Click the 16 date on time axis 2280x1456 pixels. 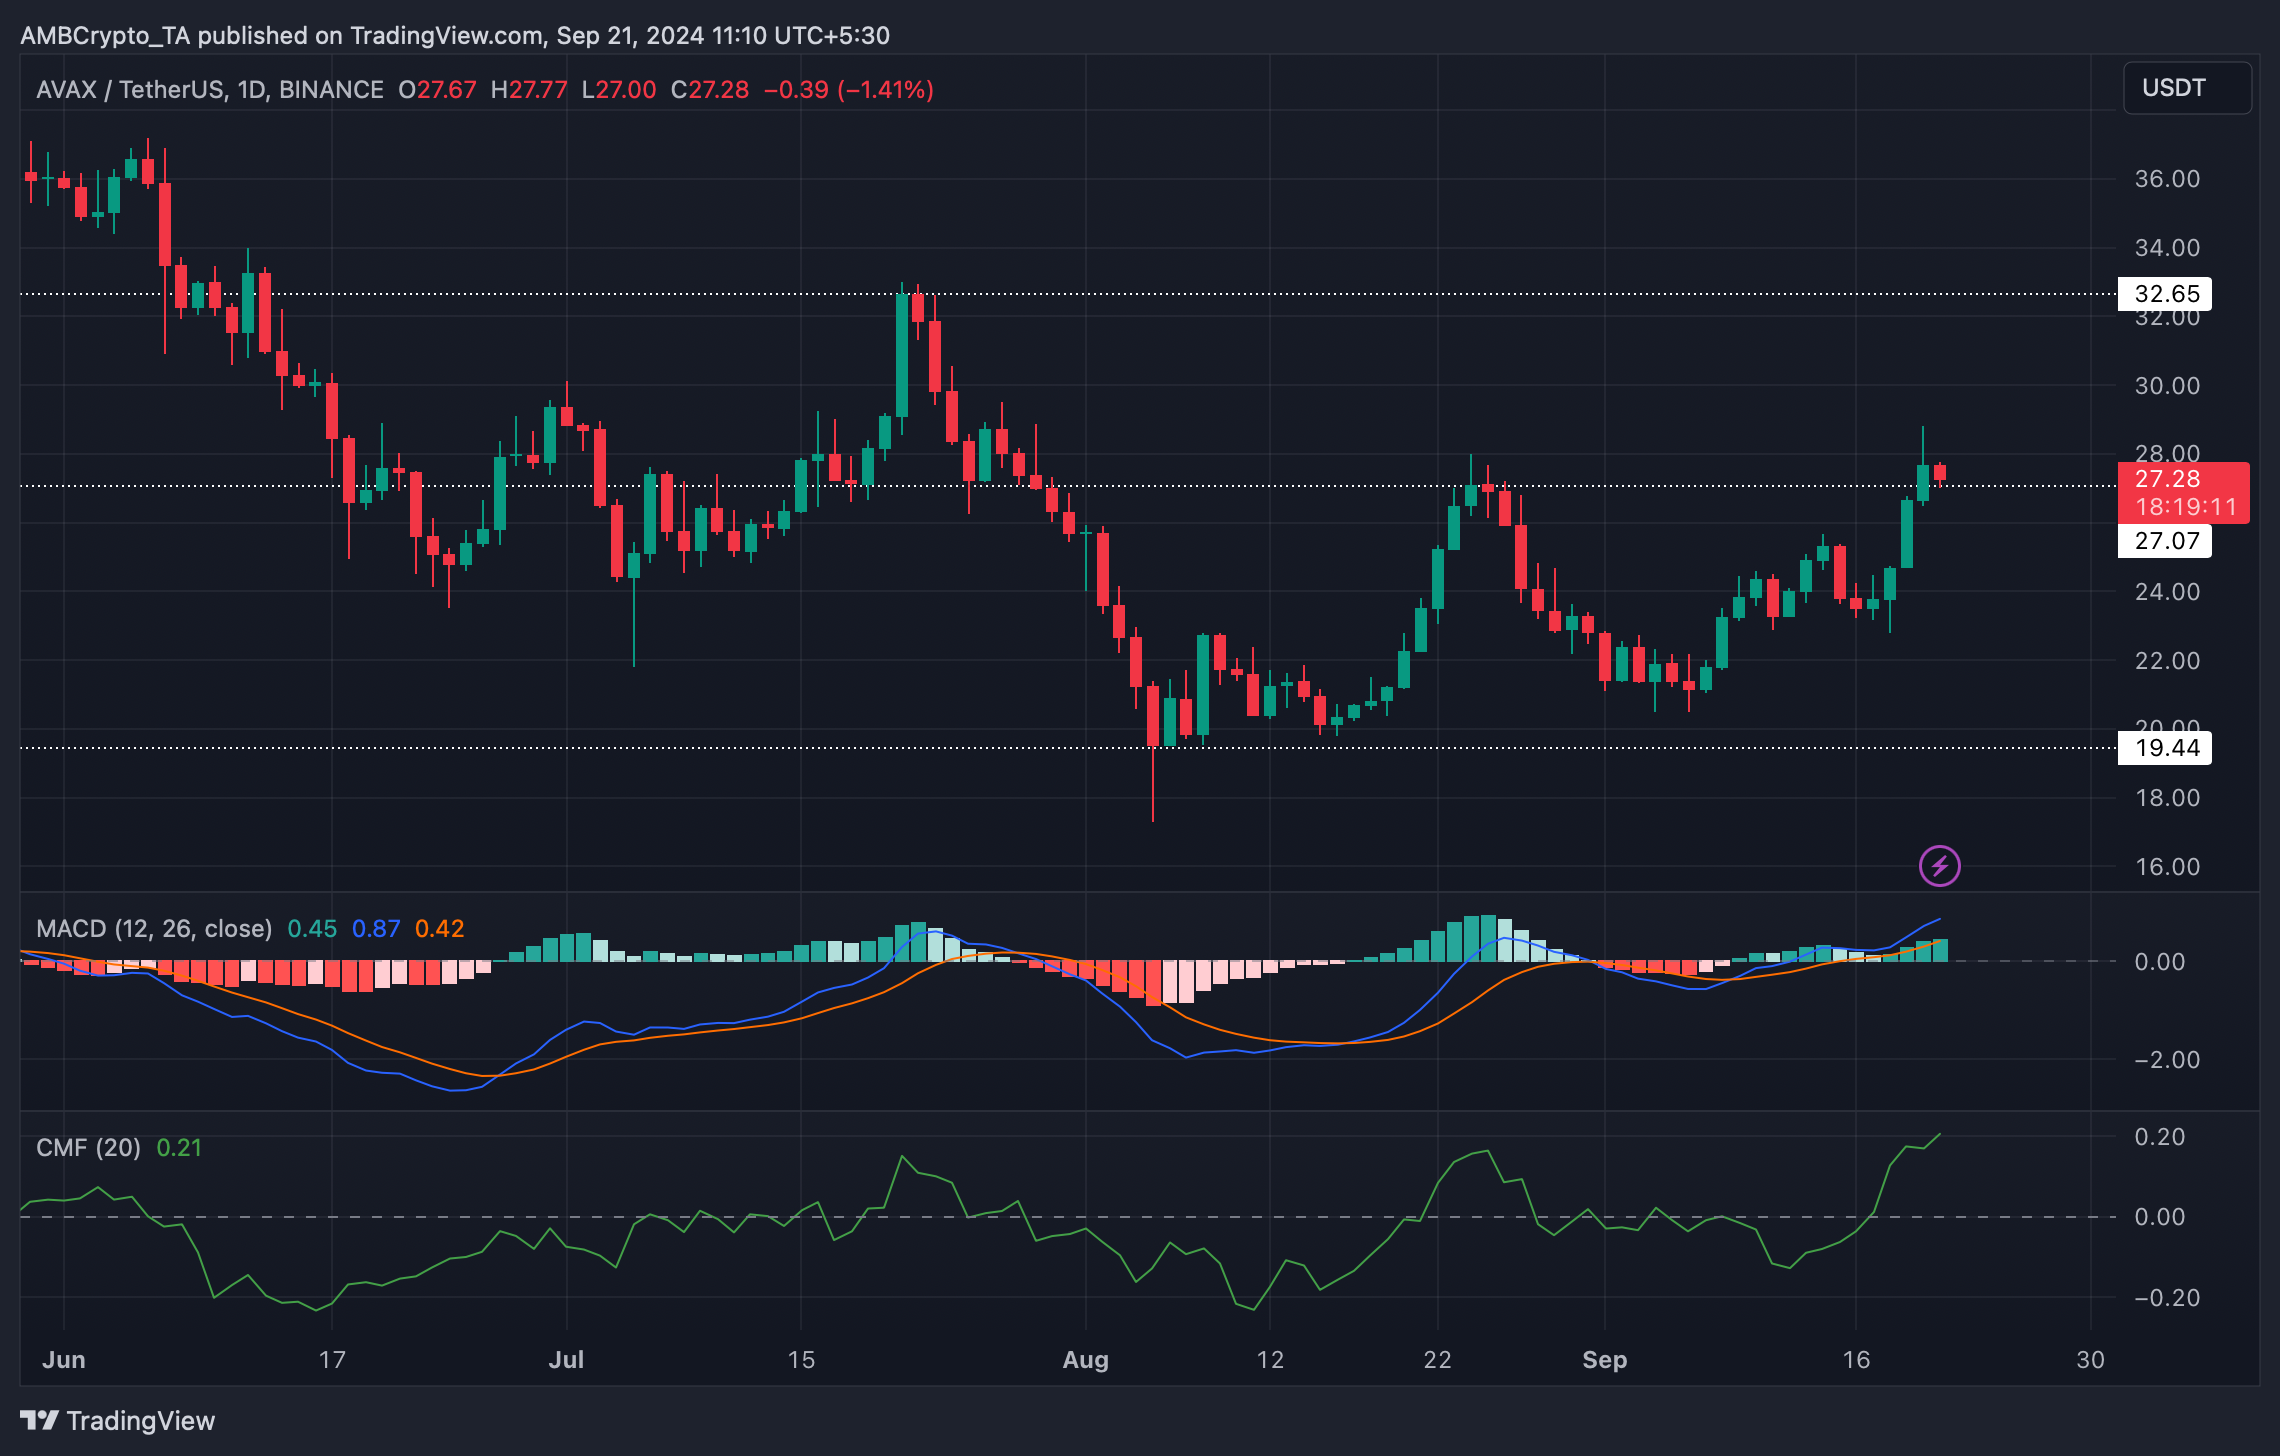pos(1855,1360)
